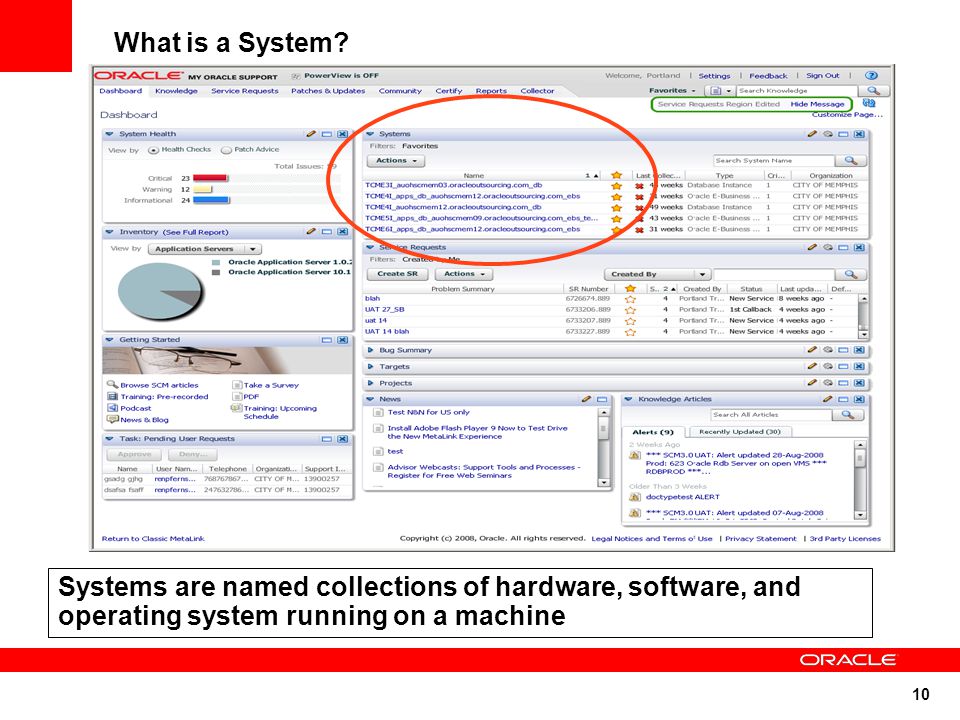Click the Service Requests search magnifier icon
Image resolution: width=960 pixels, height=720 pixels.
click(x=850, y=274)
